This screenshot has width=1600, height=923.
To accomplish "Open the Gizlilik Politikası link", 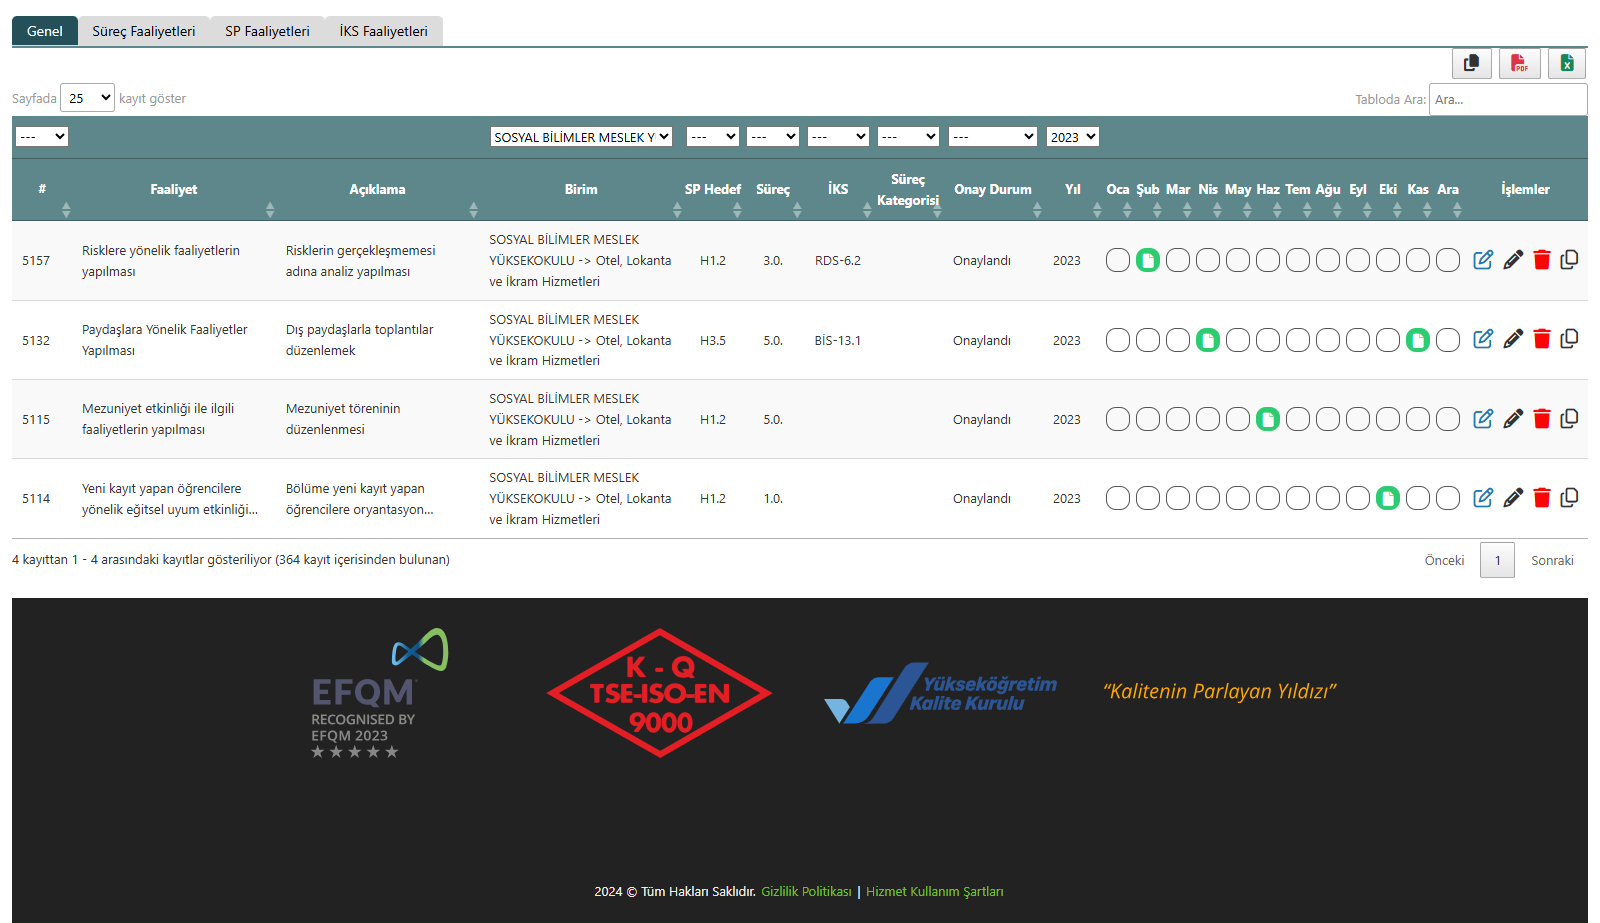I will (x=806, y=891).
